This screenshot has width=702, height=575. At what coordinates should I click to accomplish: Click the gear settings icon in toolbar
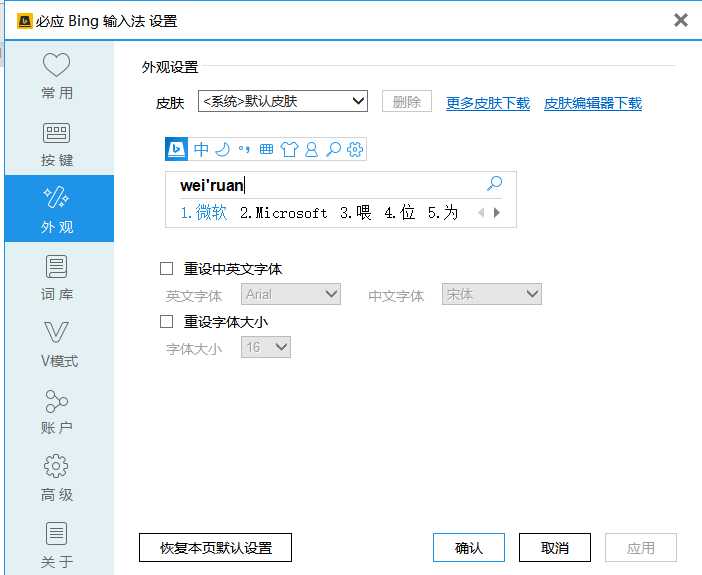pyautogui.click(x=355, y=149)
